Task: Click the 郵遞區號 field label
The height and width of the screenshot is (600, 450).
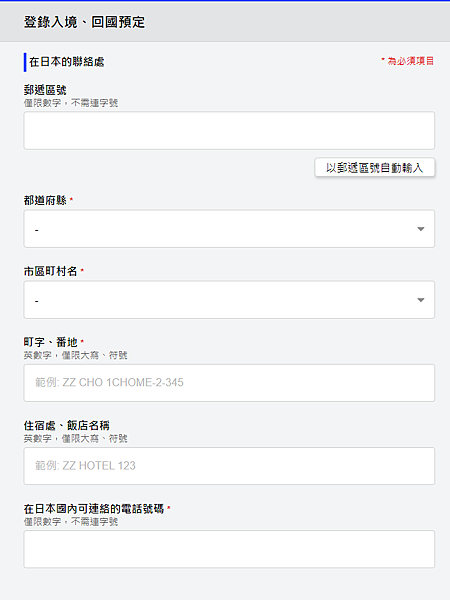Action: click(x=45, y=90)
